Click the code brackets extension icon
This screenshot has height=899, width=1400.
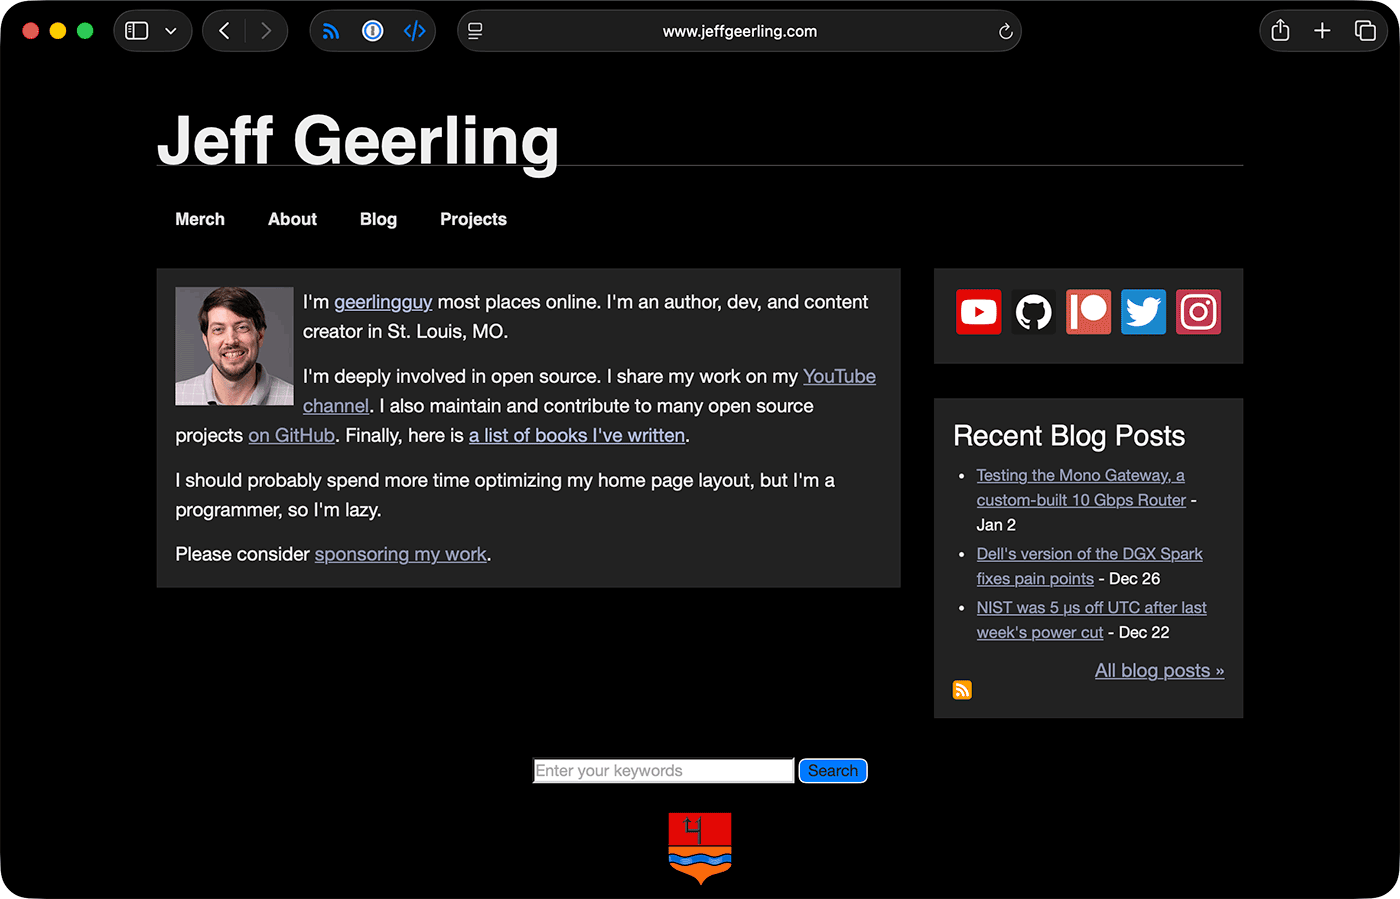pyautogui.click(x=415, y=31)
